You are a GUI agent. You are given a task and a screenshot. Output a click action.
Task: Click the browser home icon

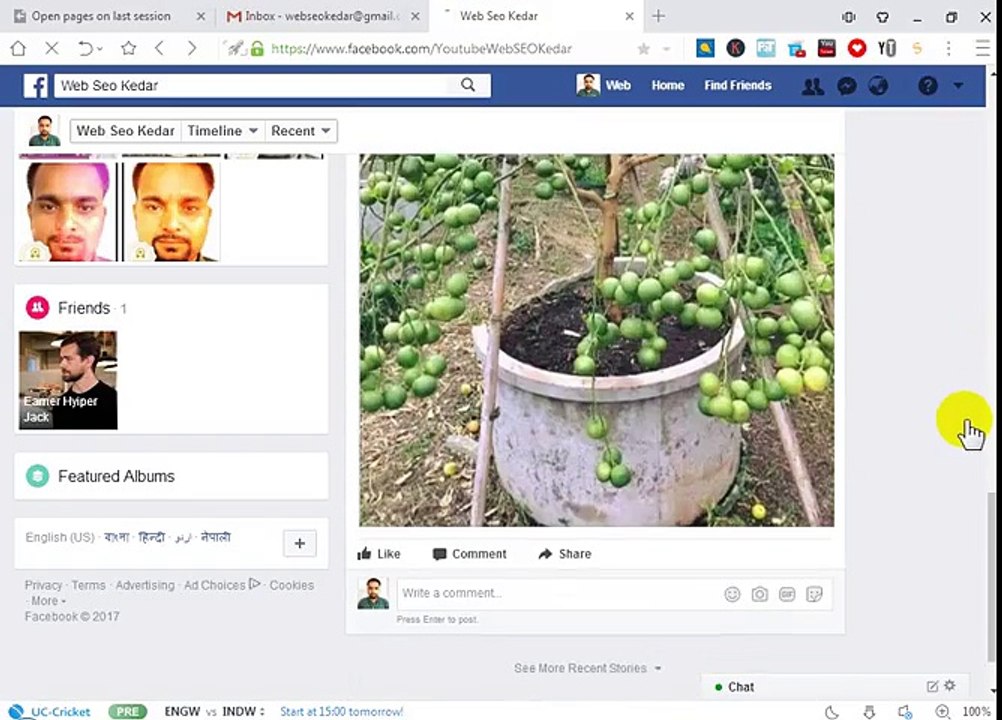(18, 49)
